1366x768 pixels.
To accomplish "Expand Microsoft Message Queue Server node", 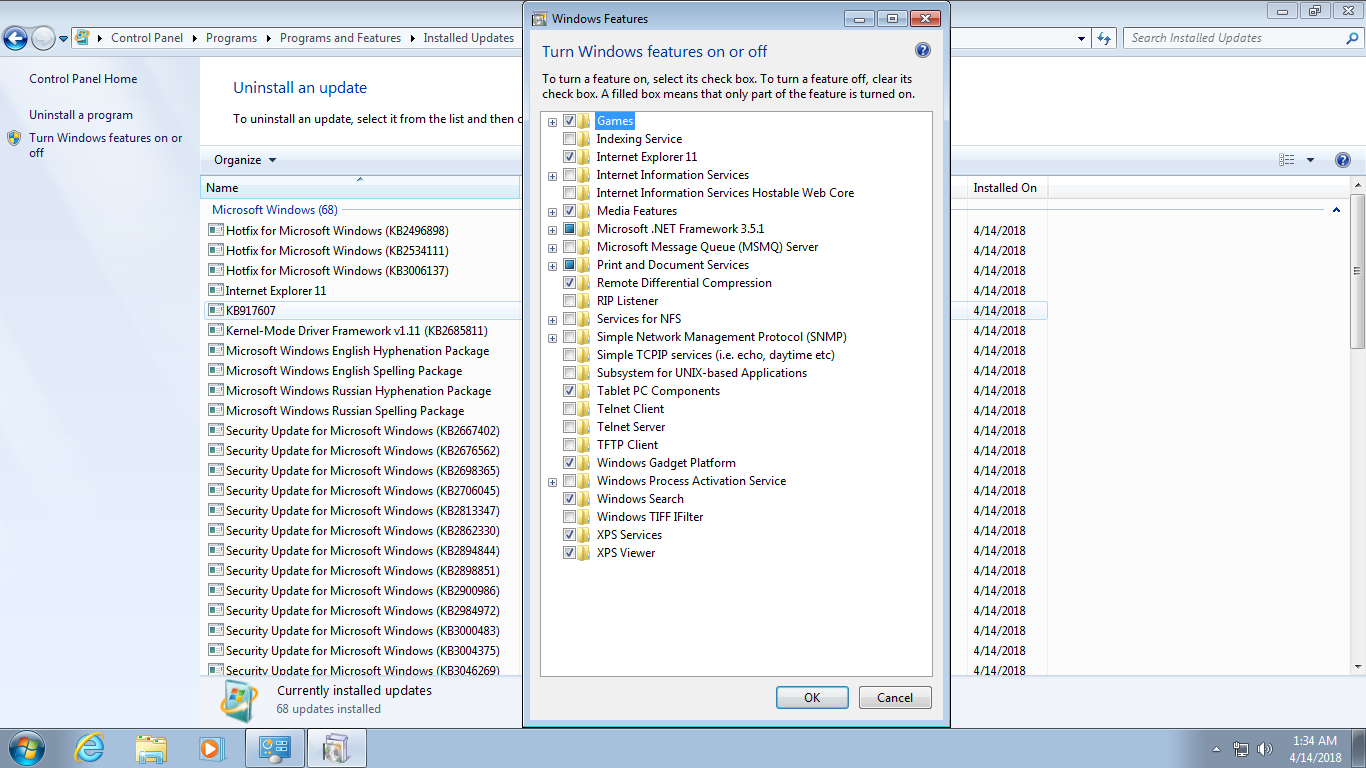I will (552, 248).
